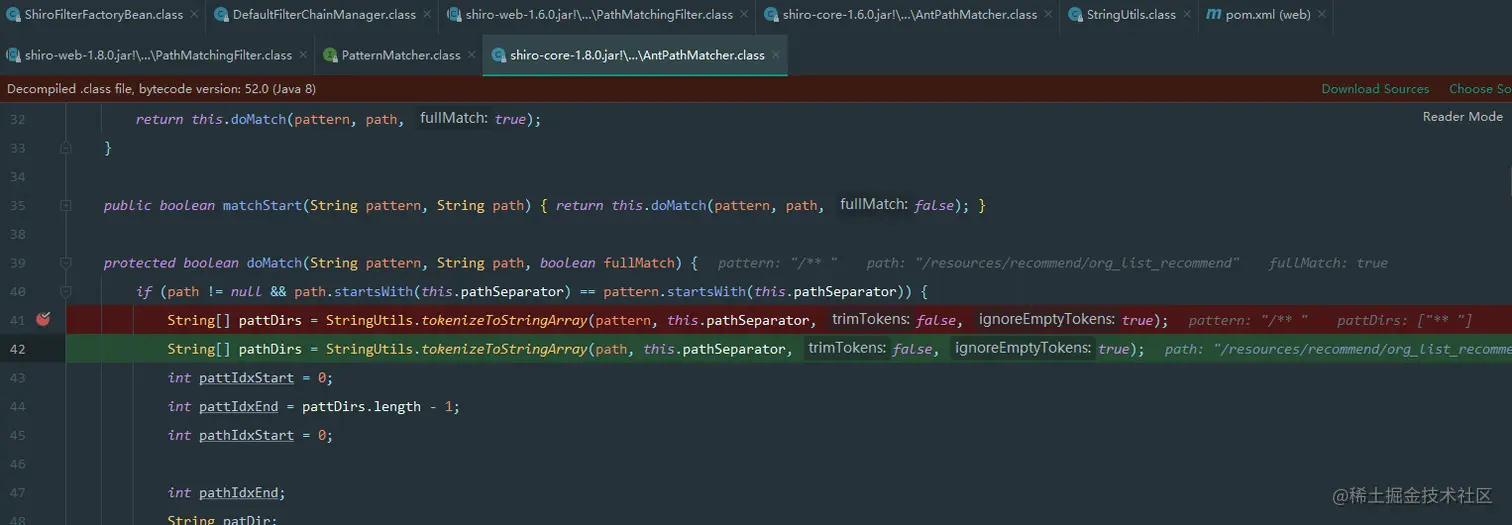Click the pattIdxEnd variable on line 44

(x=238, y=407)
